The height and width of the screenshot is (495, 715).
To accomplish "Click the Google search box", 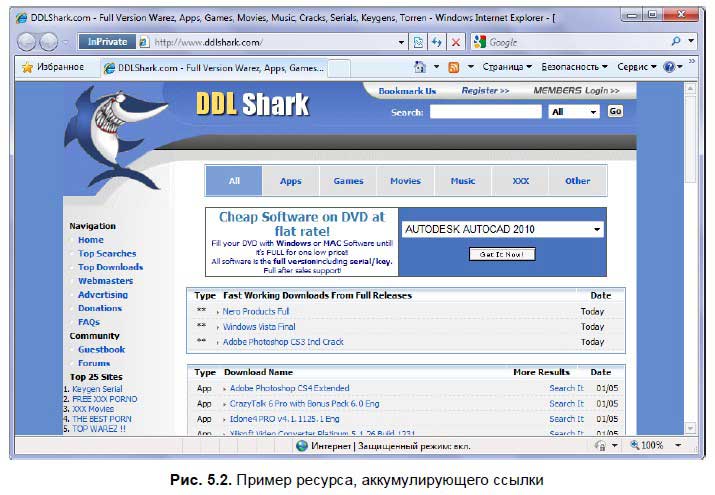I will [x=577, y=42].
